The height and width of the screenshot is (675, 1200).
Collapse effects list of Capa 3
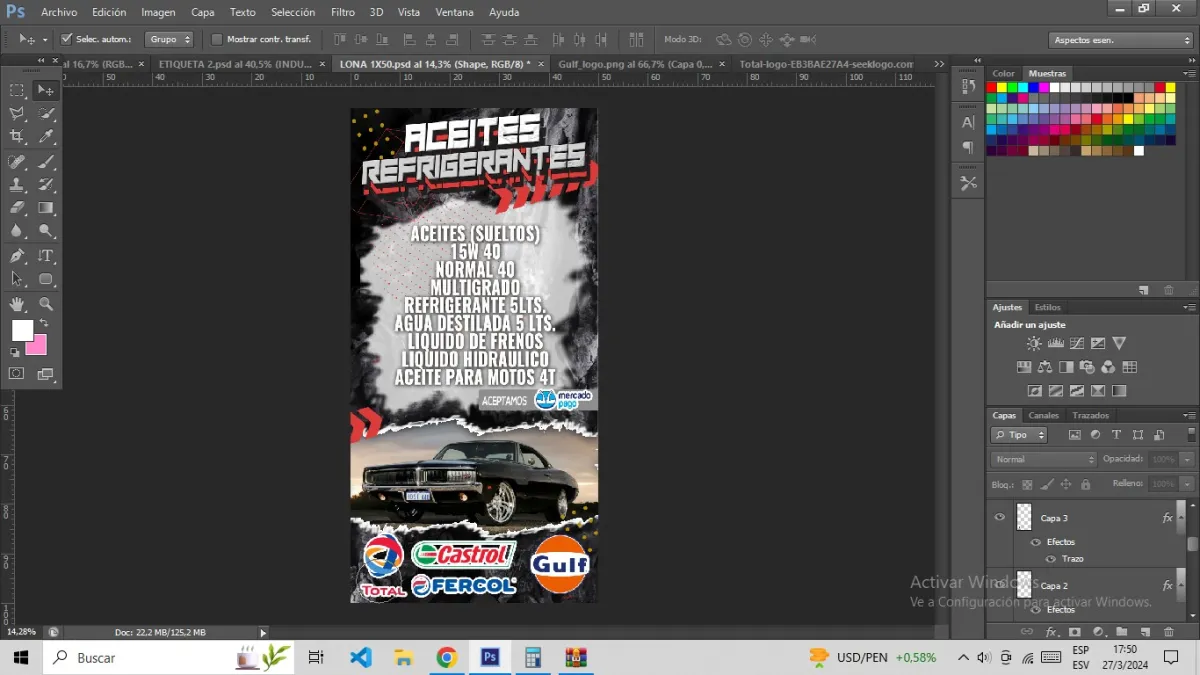pyautogui.click(x=1182, y=518)
